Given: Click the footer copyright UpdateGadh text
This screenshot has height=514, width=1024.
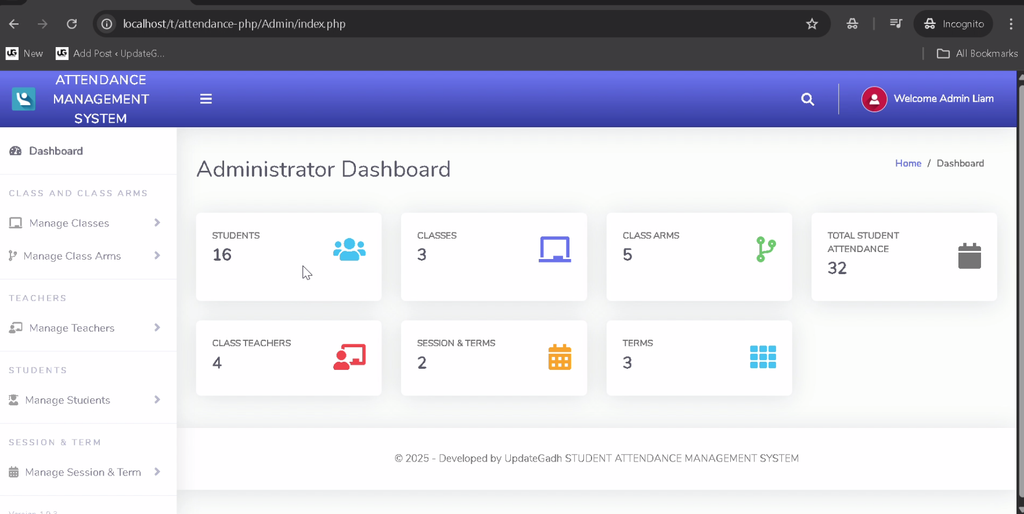Looking at the screenshot, I should [x=596, y=458].
